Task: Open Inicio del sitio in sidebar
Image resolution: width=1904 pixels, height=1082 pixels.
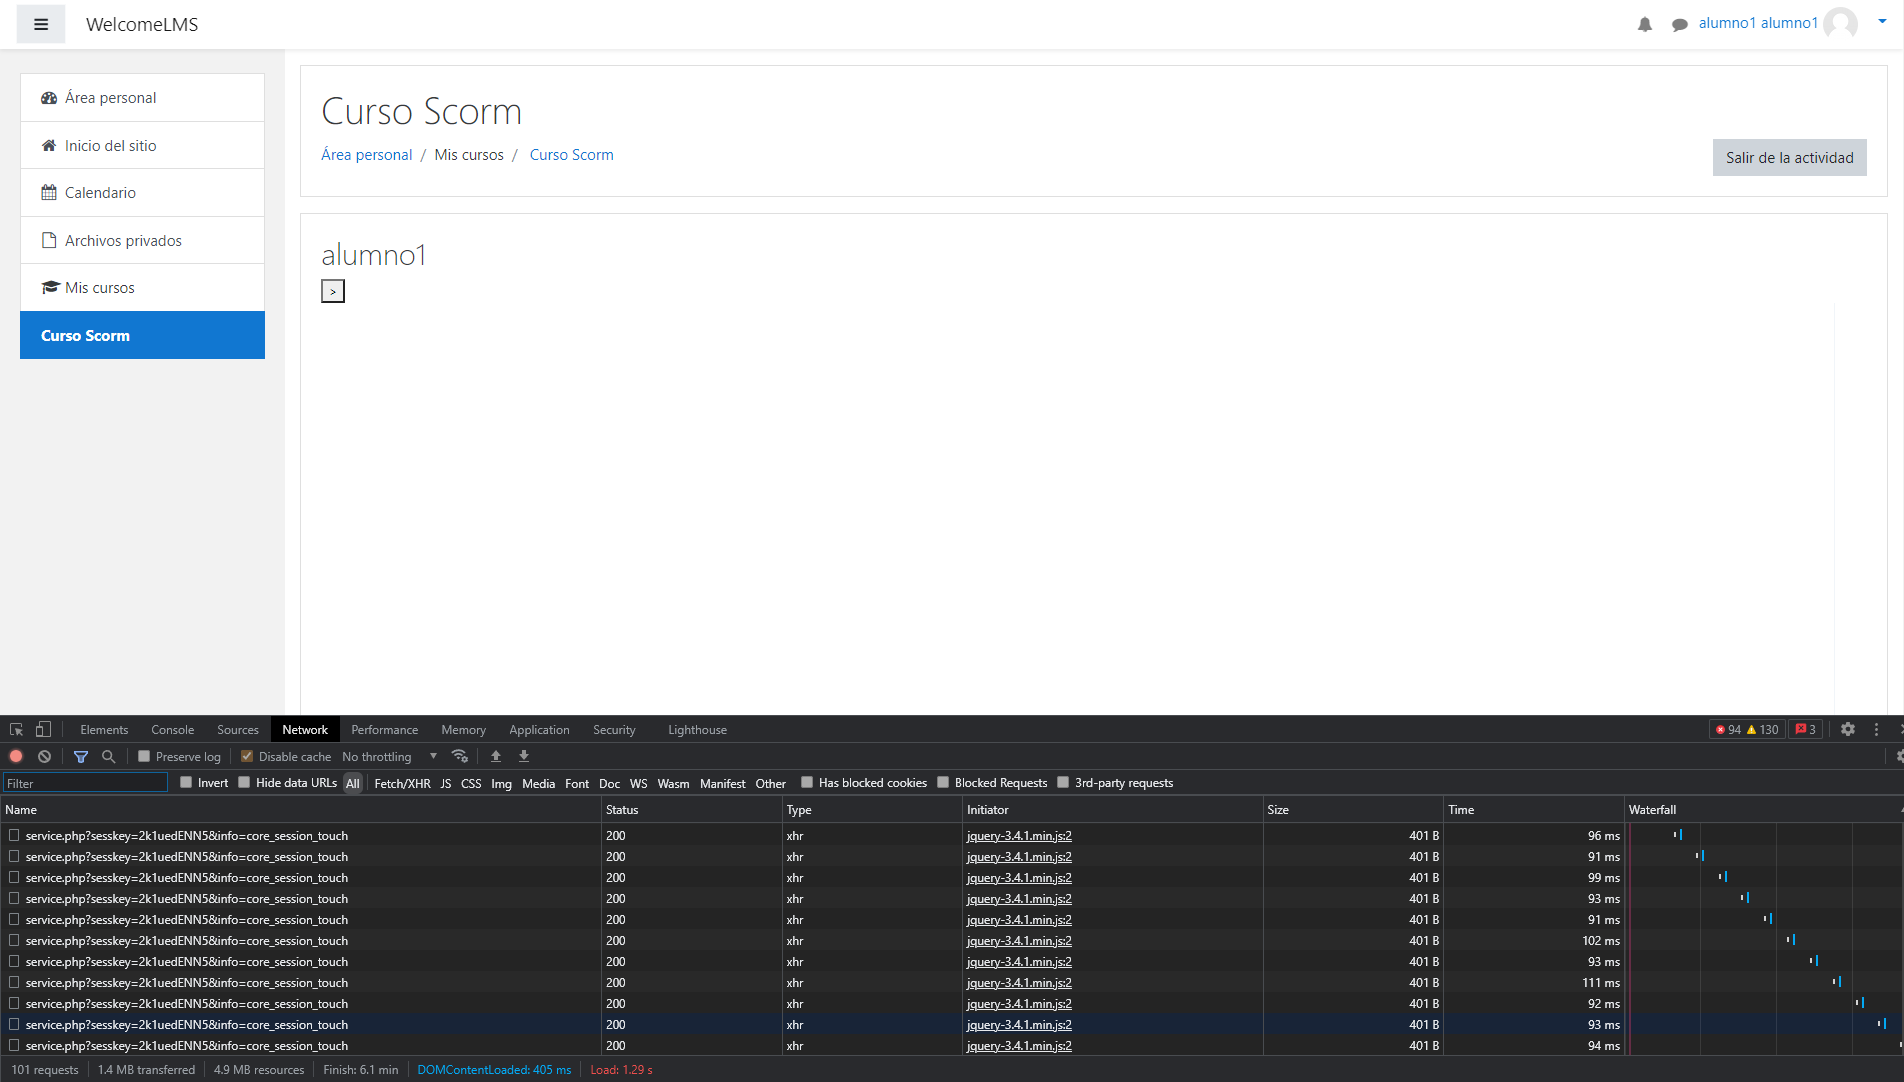Action: 142,145
